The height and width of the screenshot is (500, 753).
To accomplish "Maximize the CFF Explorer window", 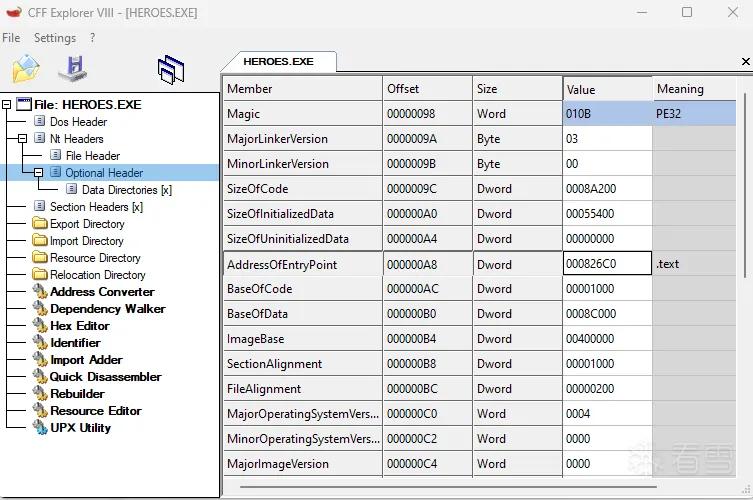I will click(687, 12).
